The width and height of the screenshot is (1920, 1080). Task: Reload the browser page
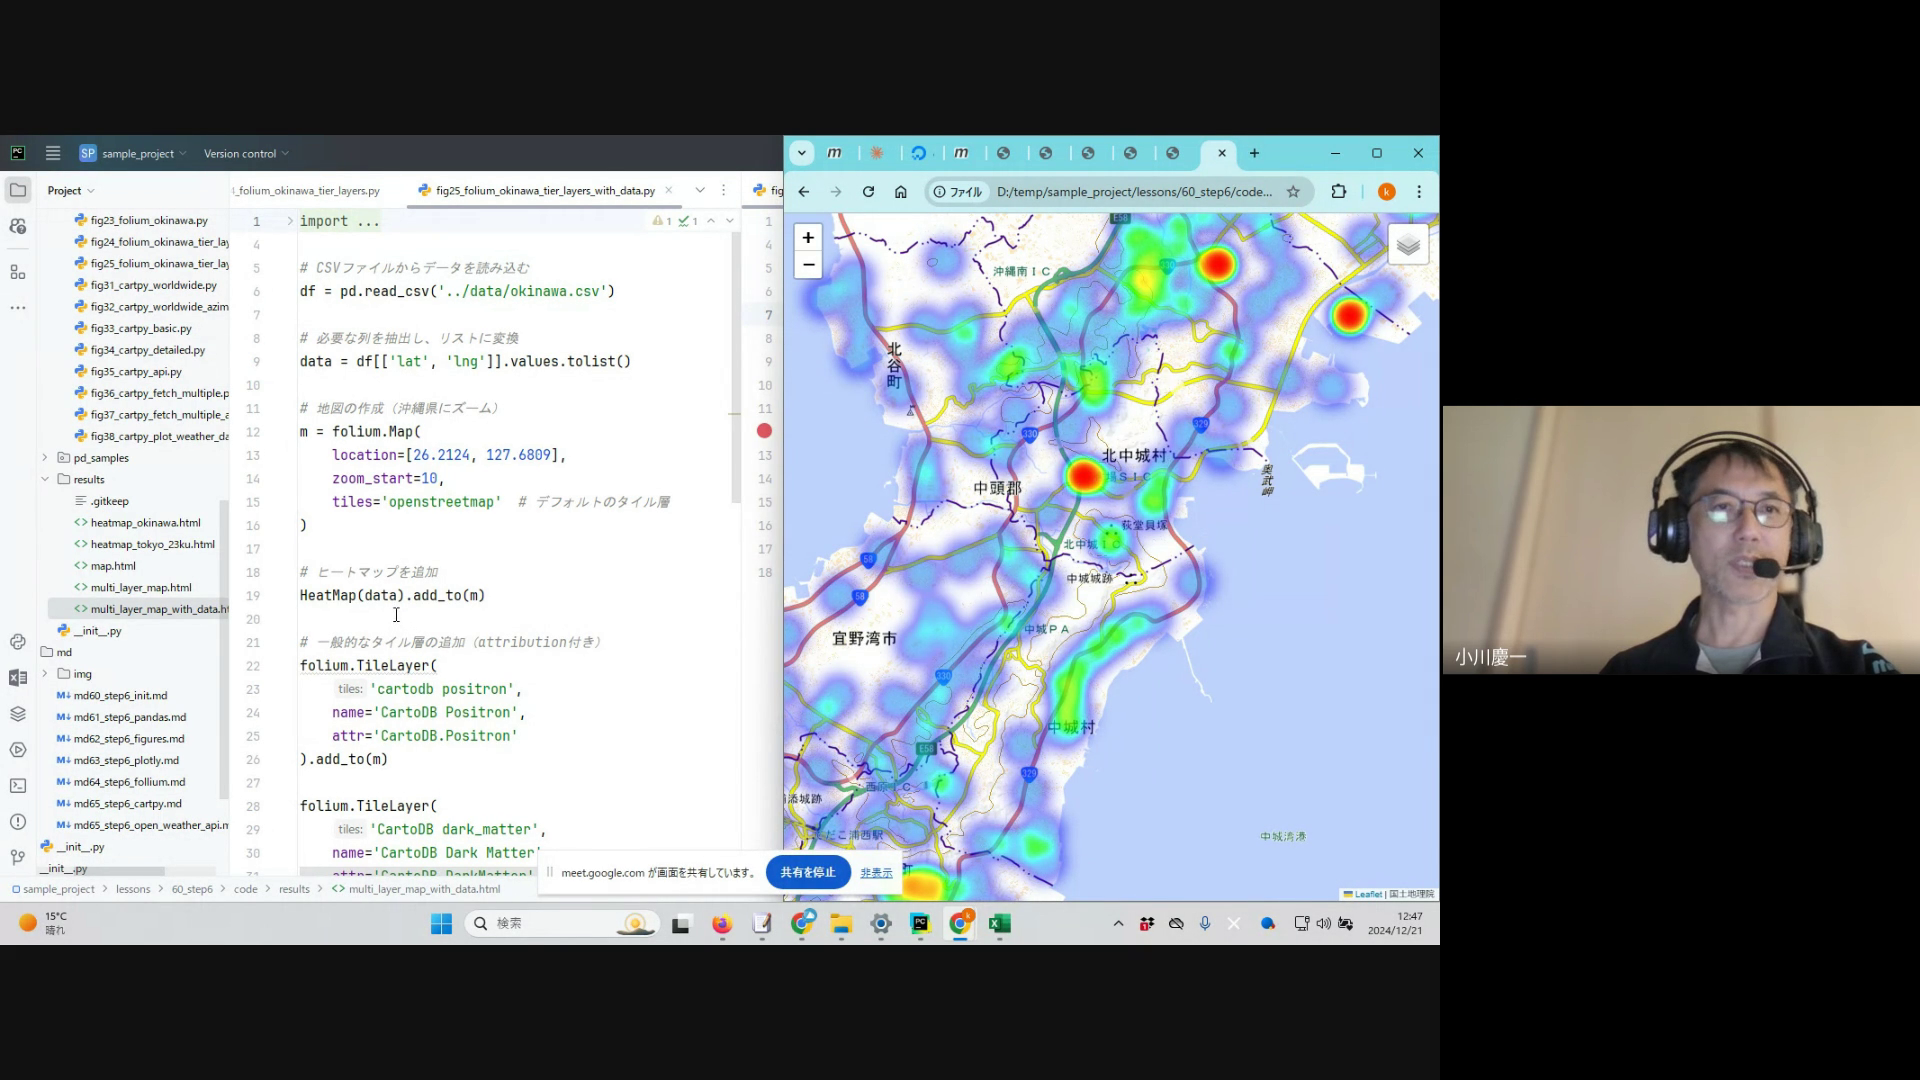click(x=868, y=192)
